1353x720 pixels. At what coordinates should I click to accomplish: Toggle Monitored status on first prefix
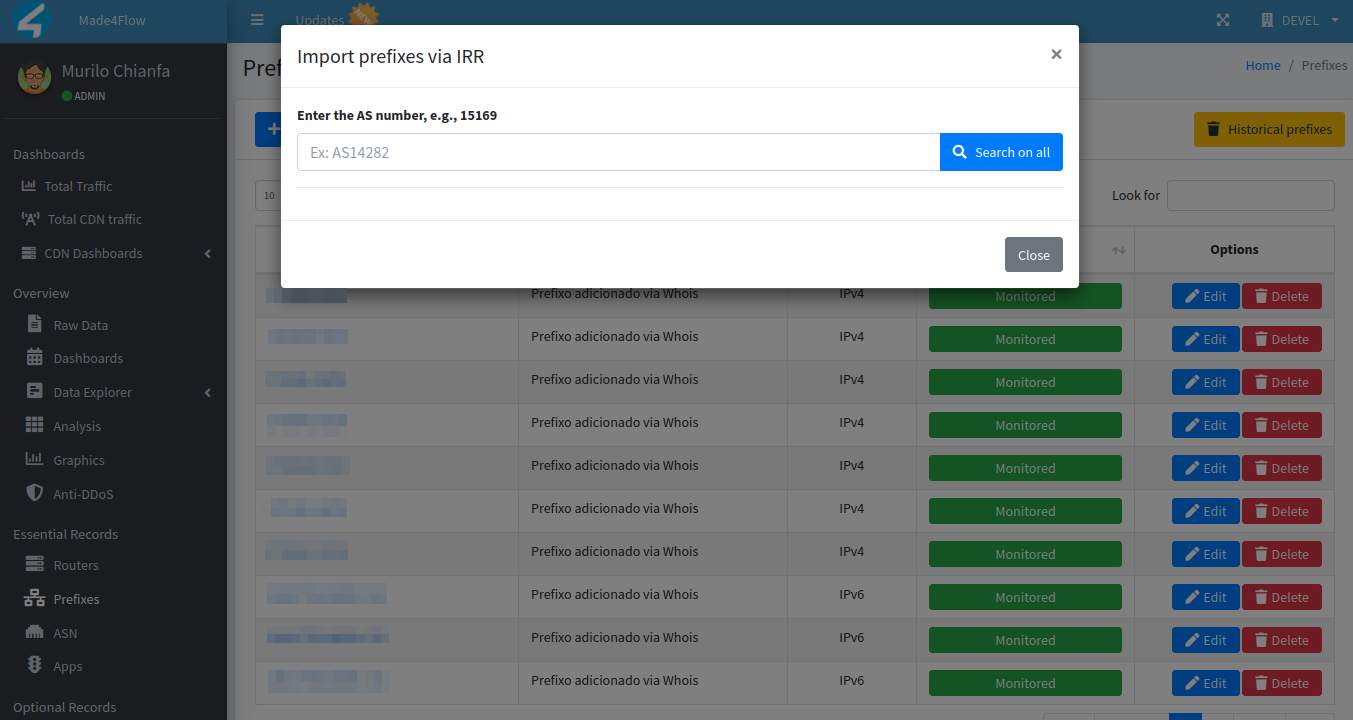1025,295
